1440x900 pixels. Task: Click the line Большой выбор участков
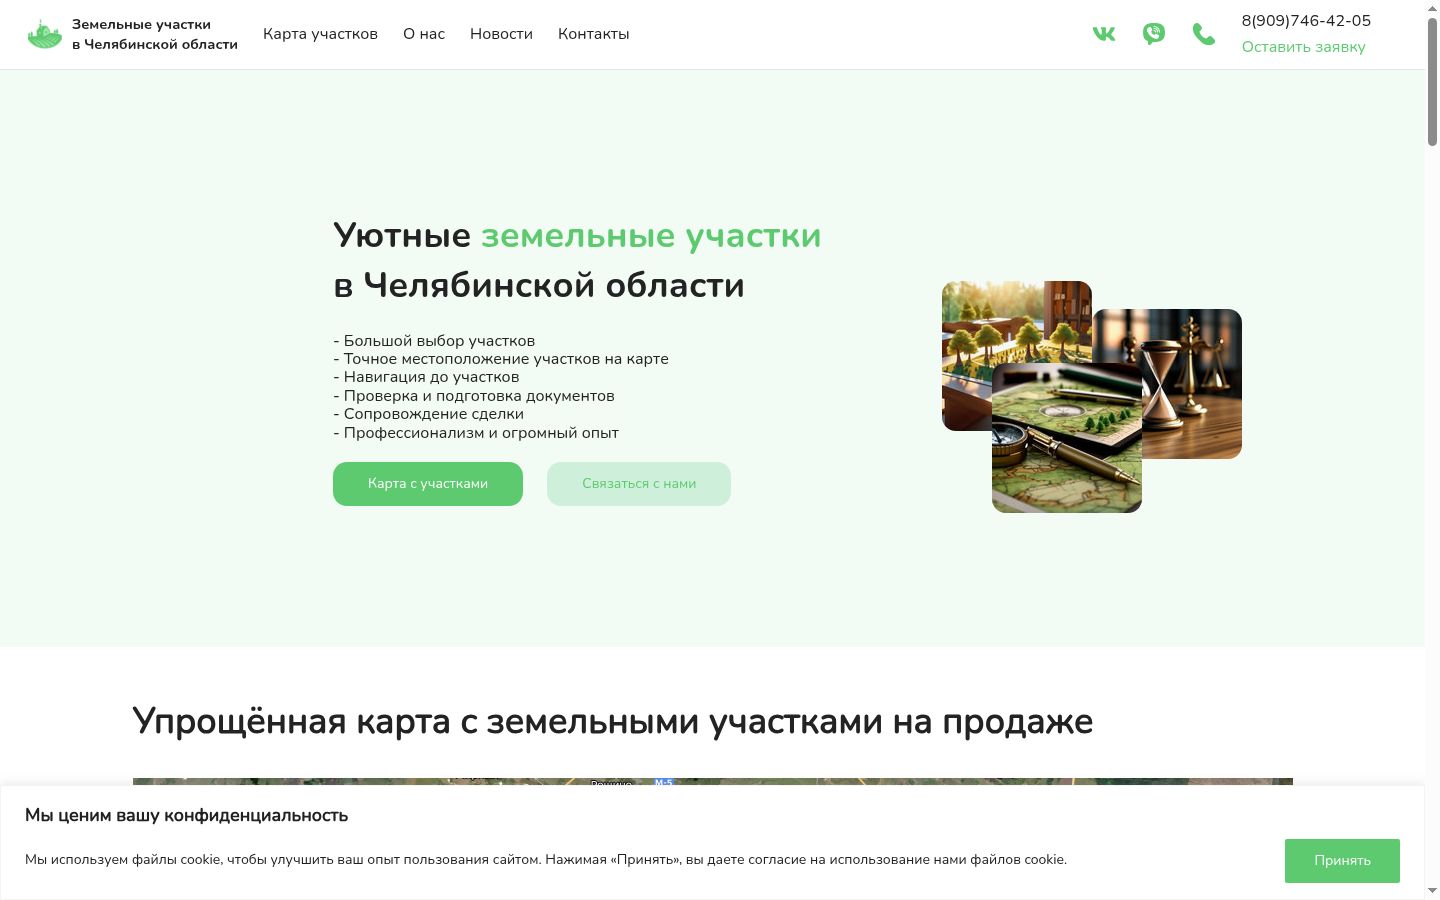click(434, 341)
